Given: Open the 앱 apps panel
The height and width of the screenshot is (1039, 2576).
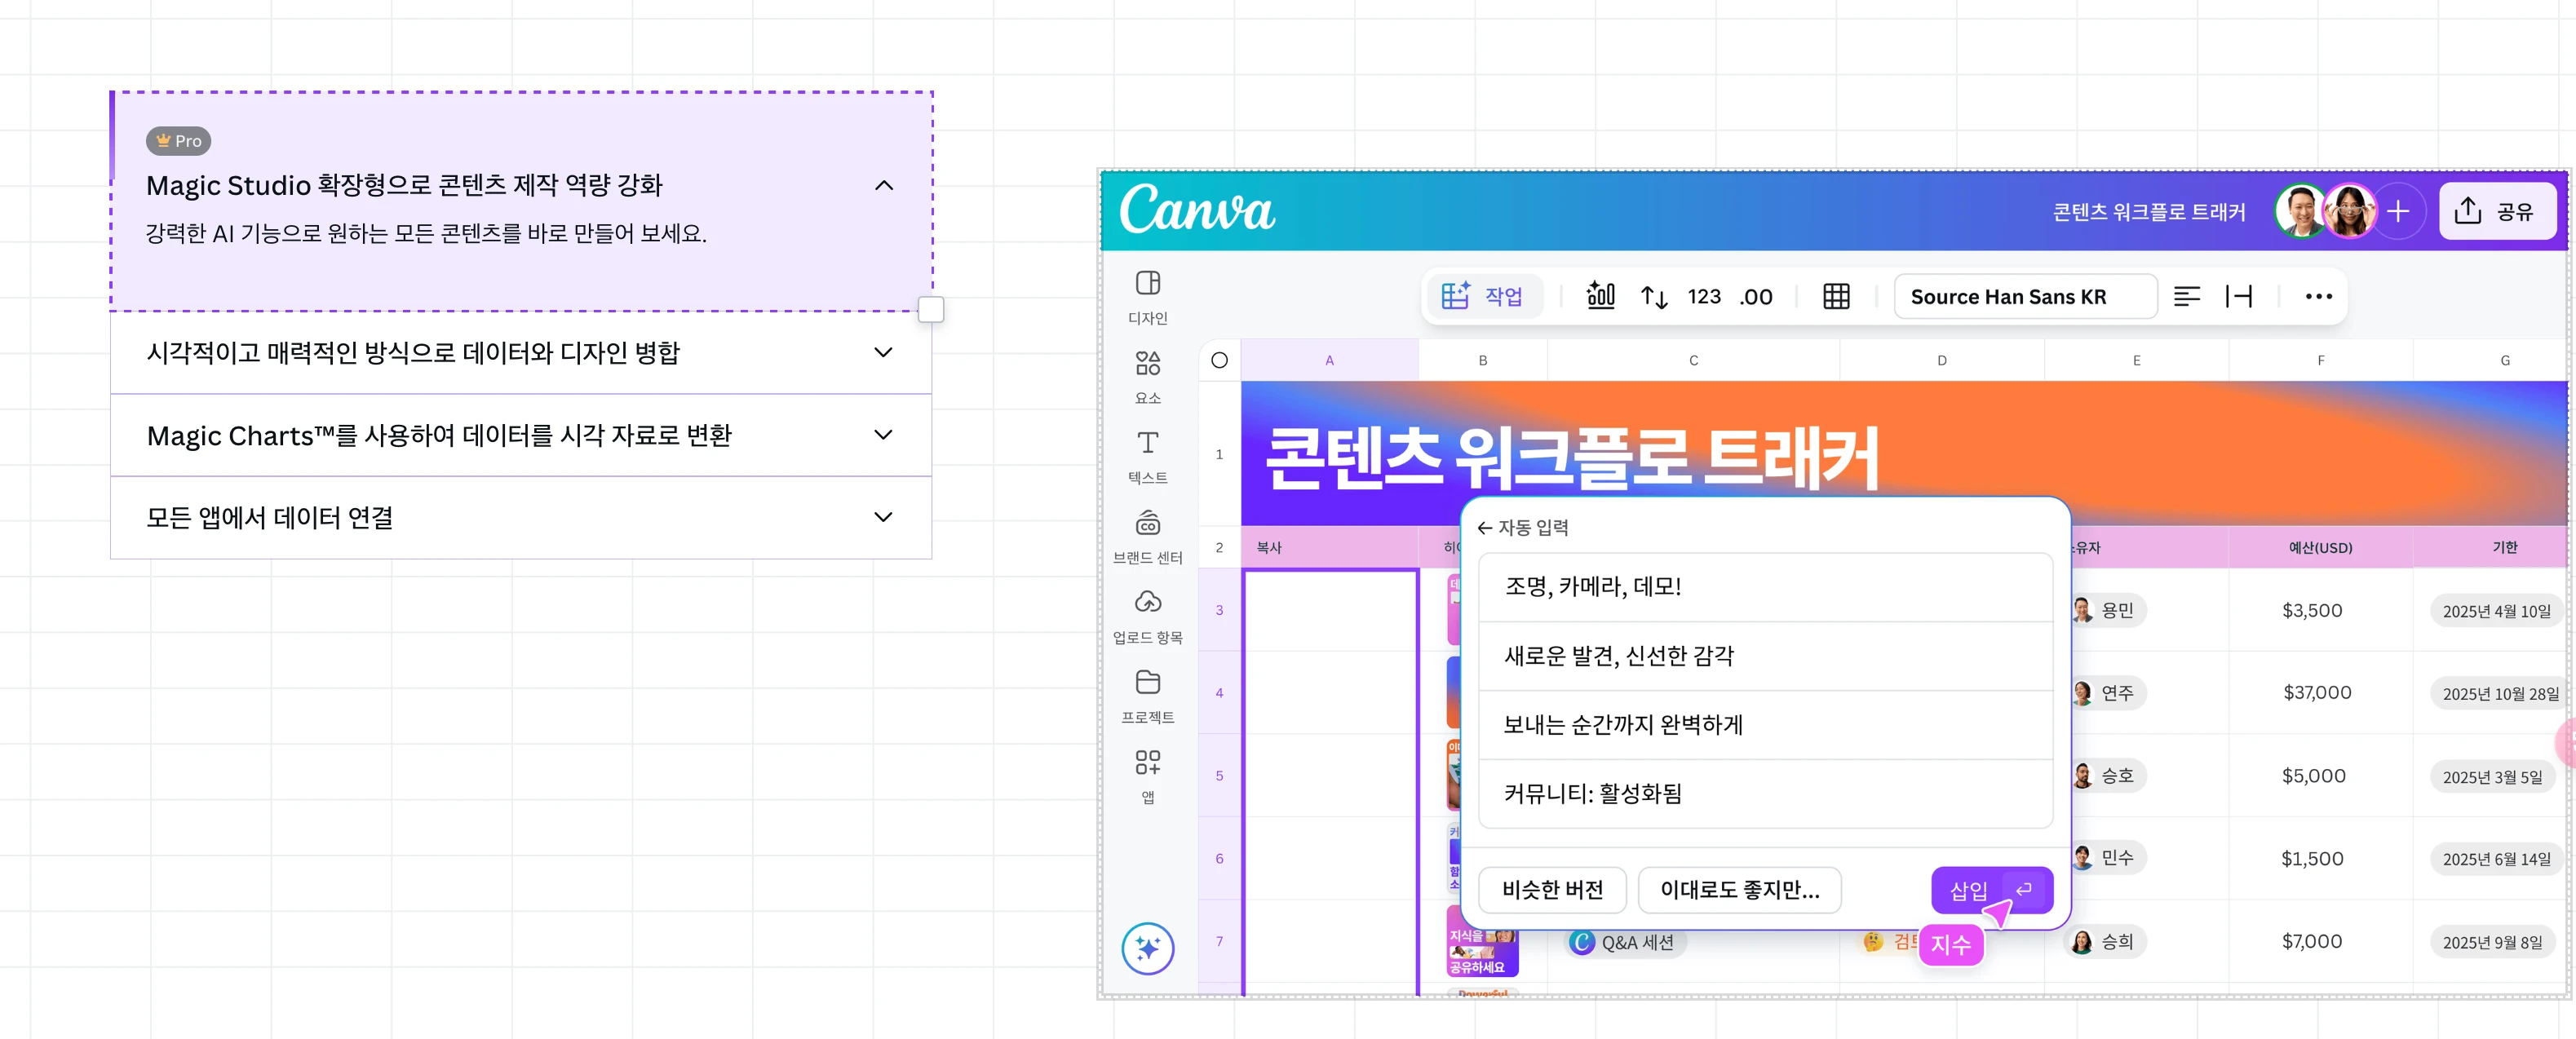Looking at the screenshot, I should (1148, 777).
